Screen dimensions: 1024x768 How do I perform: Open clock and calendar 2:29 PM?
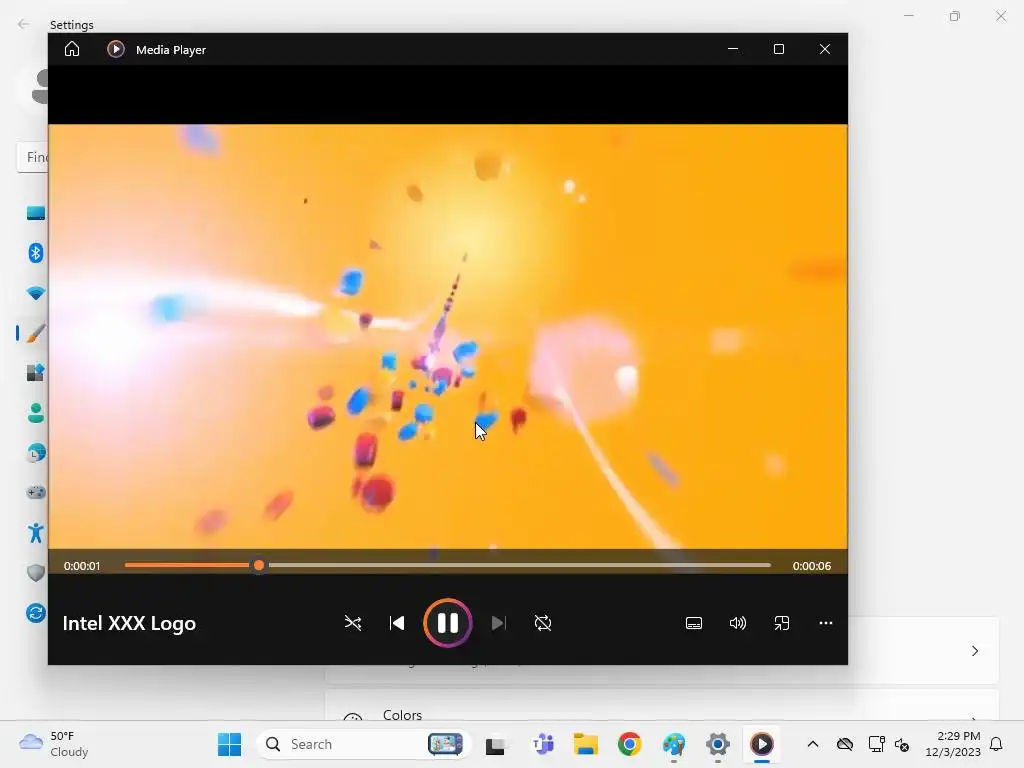click(953, 744)
